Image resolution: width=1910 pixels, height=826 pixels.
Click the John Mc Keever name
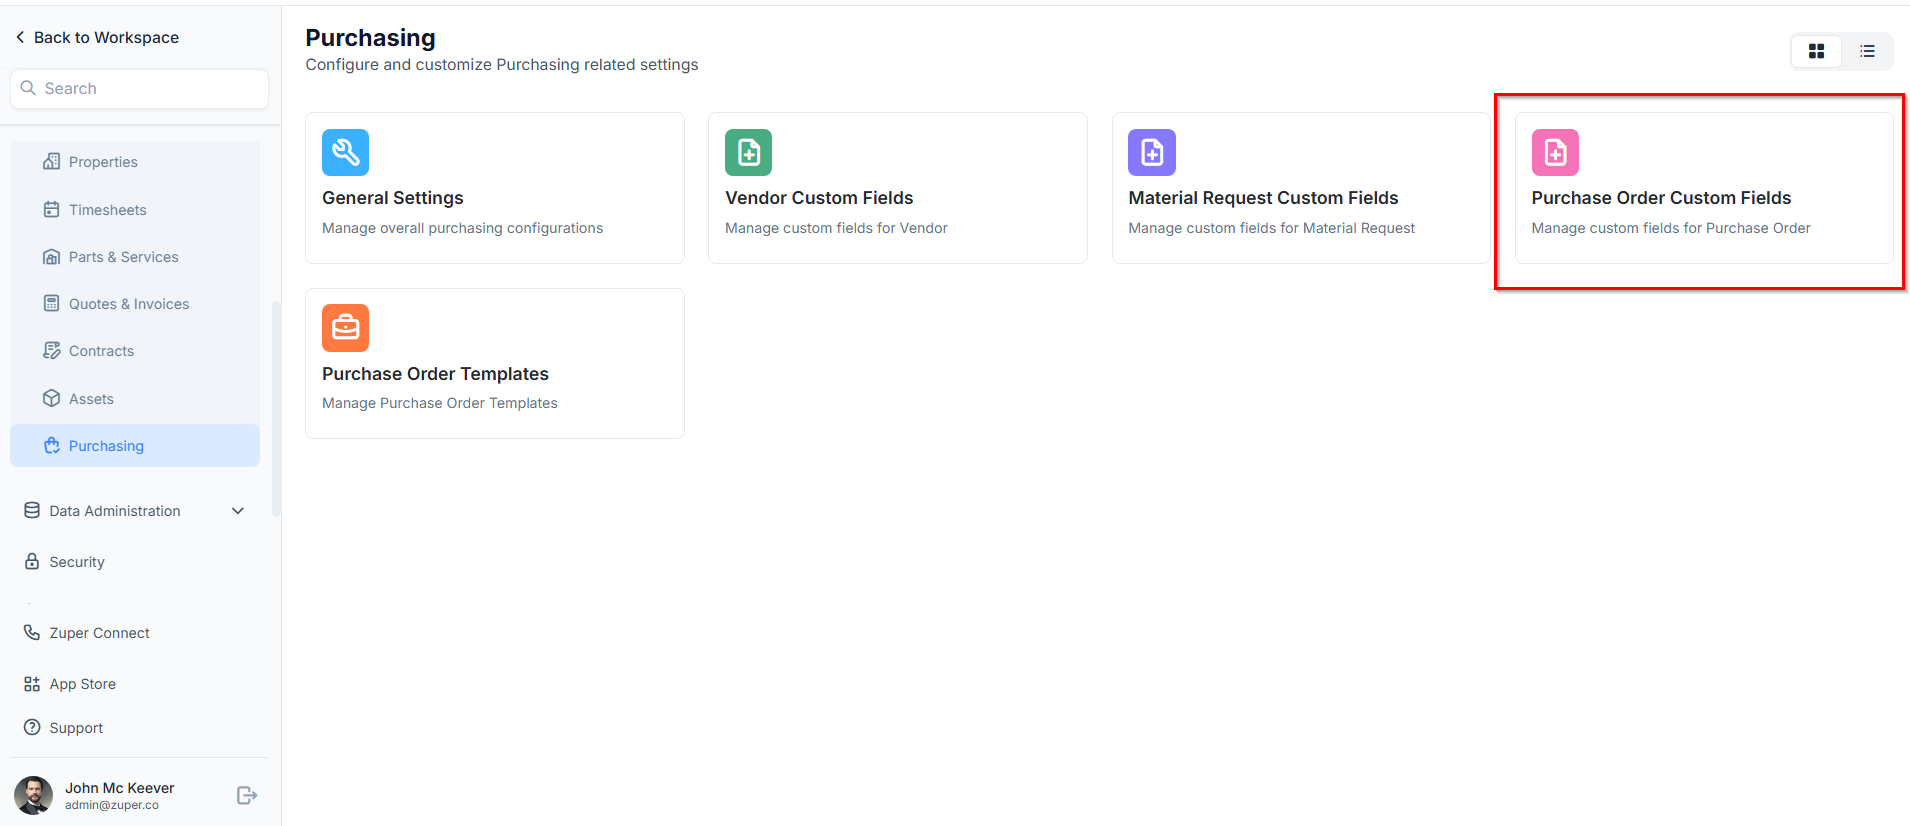(120, 788)
